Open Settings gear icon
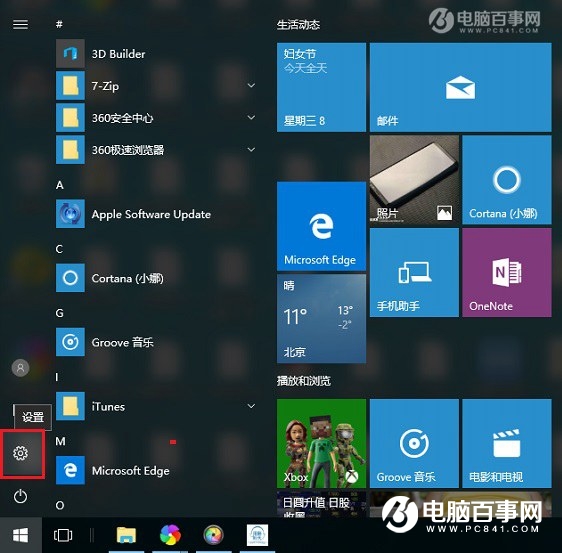This screenshot has width=562, height=553. pyautogui.click(x=20, y=453)
